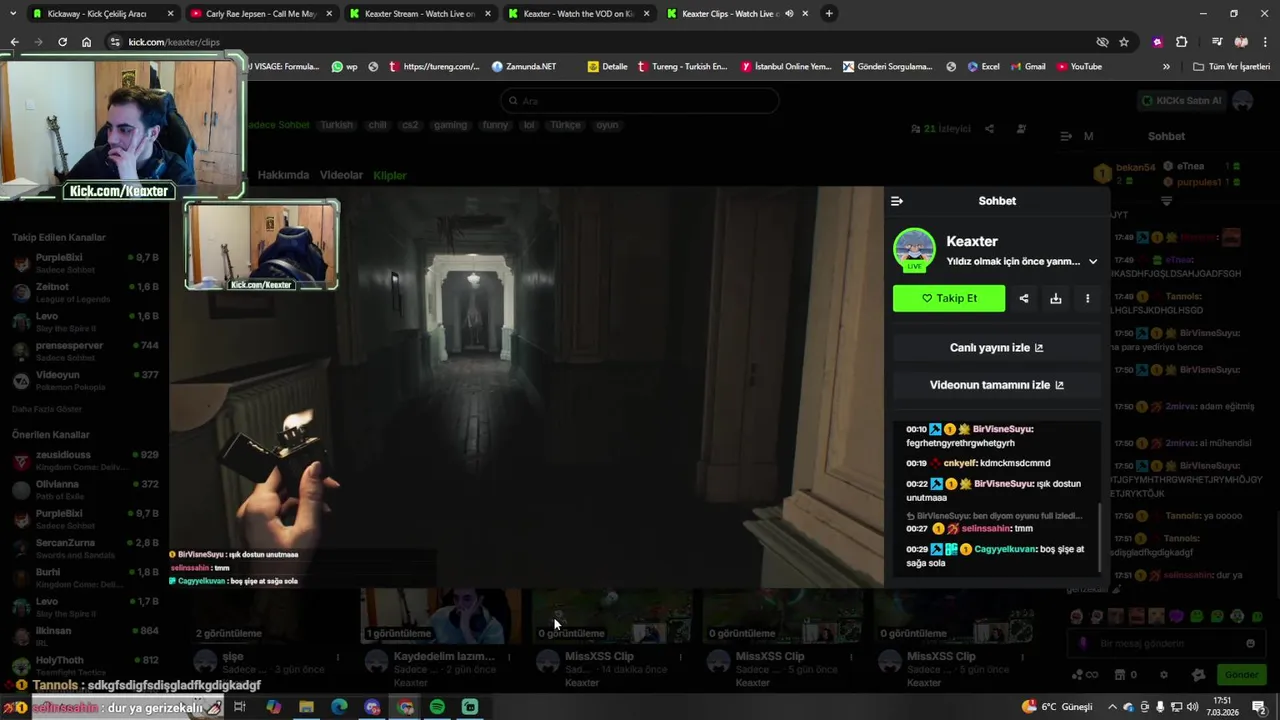Image resolution: width=1280 pixels, height=720 pixels.
Task: Open the Olivianna recommended channel
Action: point(85,490)
